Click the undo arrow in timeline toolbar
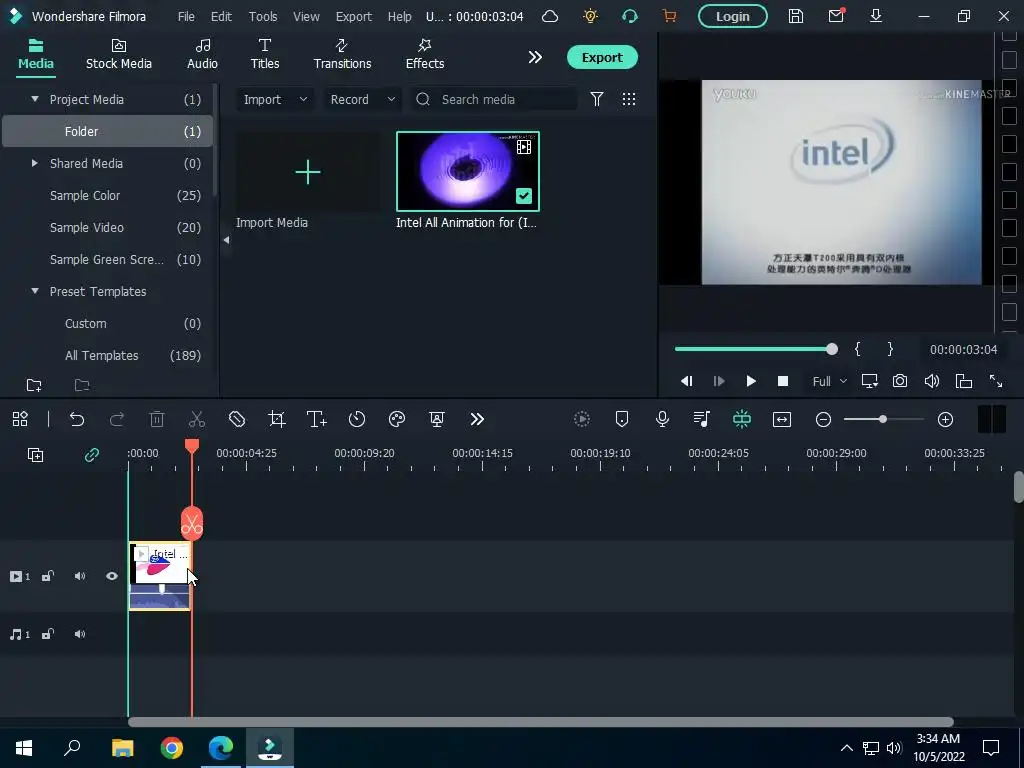The width and height of the screenshot is (1024, 768). click(77, 419)
